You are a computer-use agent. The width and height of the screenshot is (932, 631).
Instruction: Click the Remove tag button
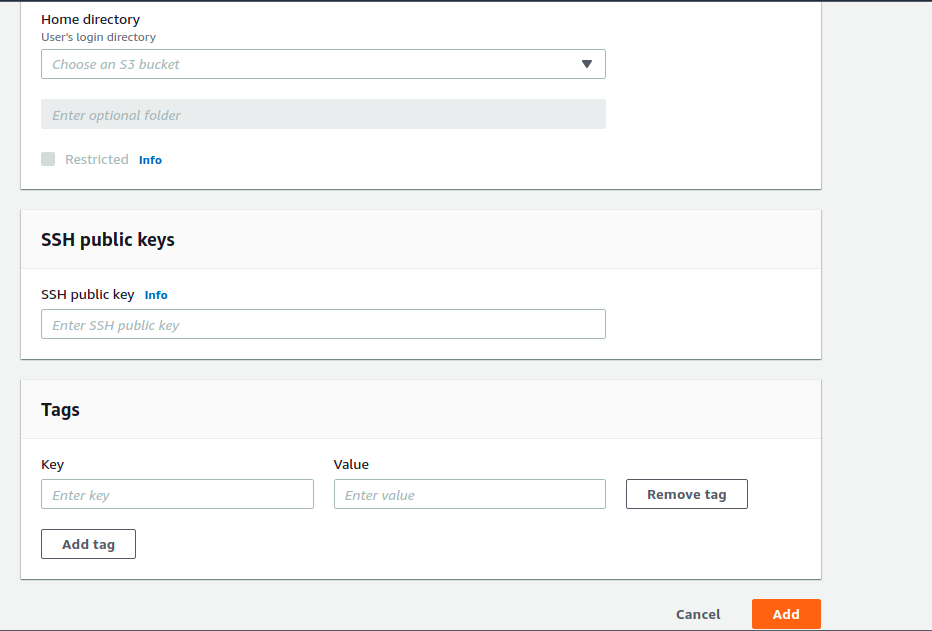(x=687, y=494)
